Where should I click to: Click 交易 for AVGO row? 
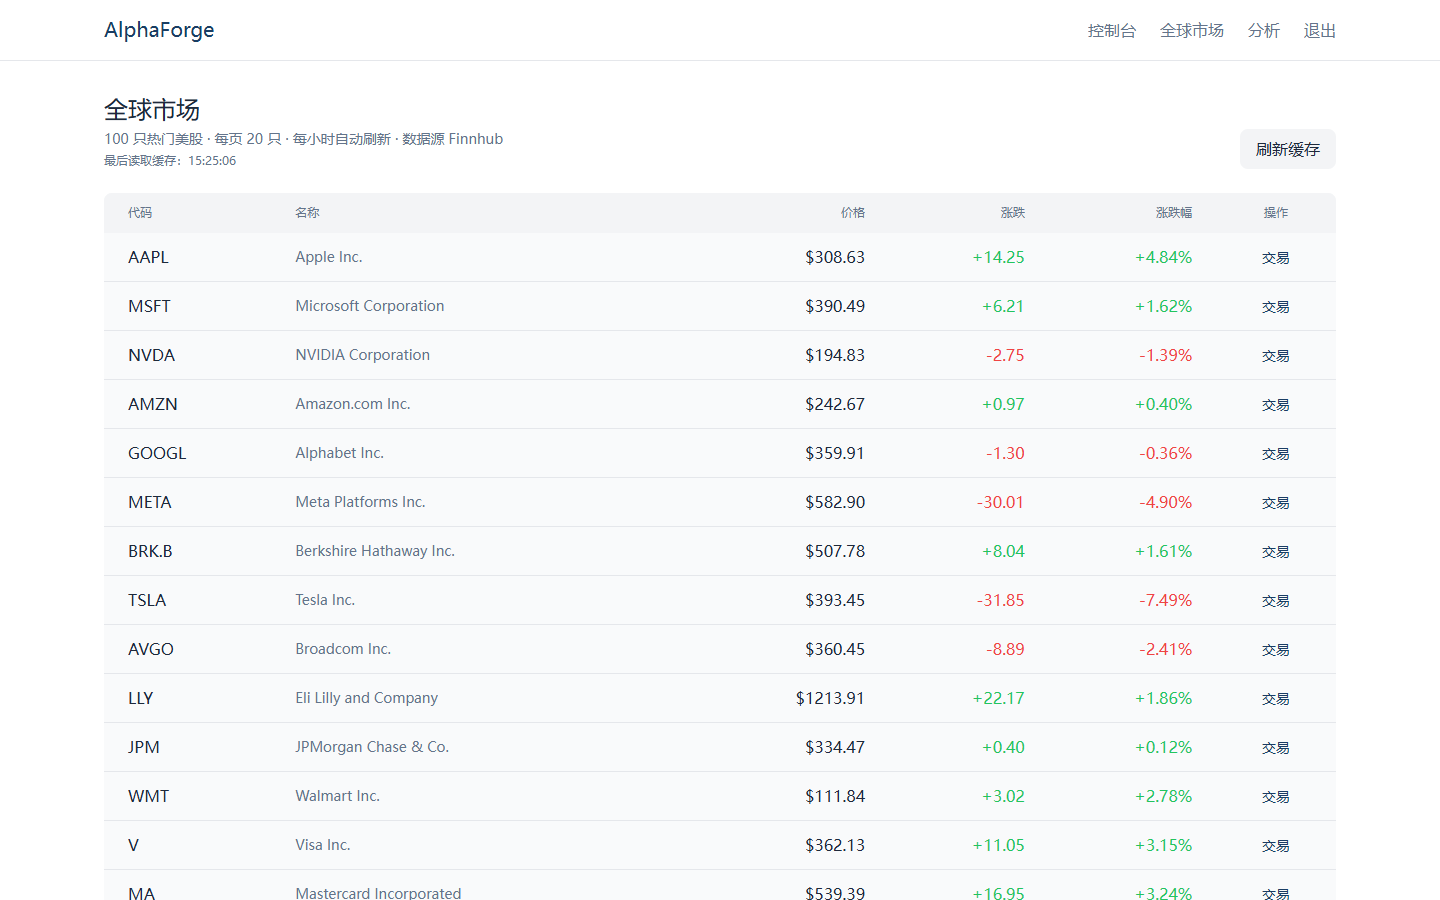coord(1275,650)
